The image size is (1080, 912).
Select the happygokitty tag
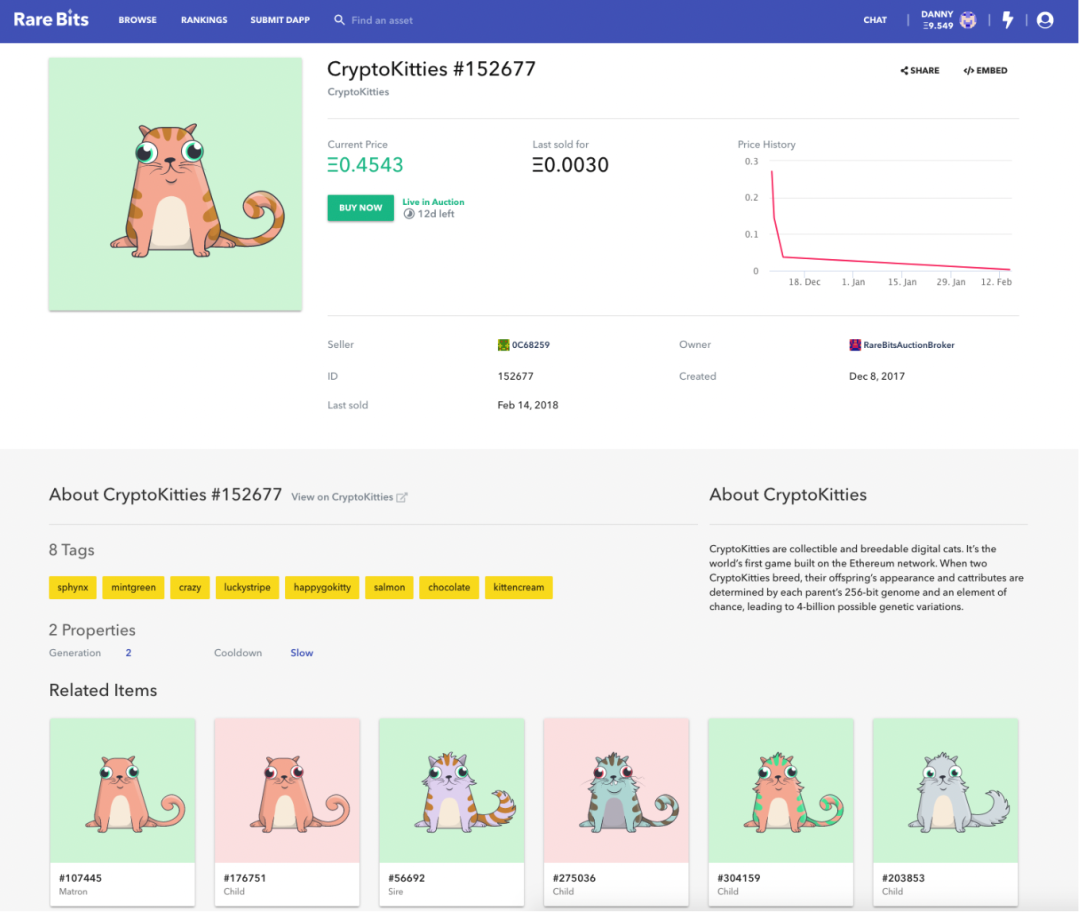click(x=322, y=587)
